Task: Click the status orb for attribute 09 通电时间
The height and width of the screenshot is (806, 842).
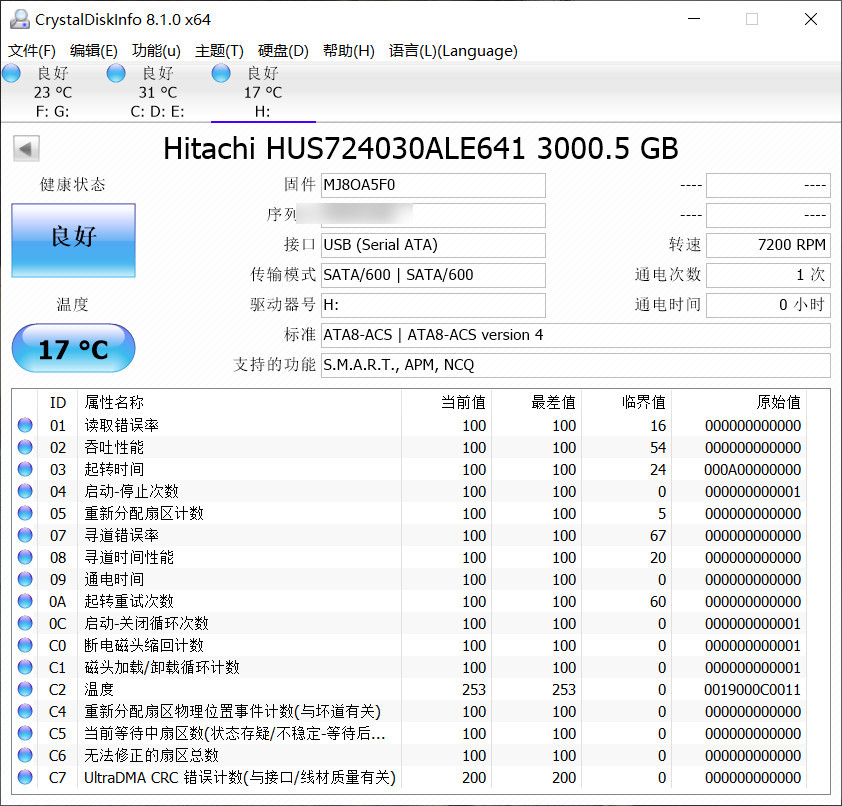Action: click(25, 579)
